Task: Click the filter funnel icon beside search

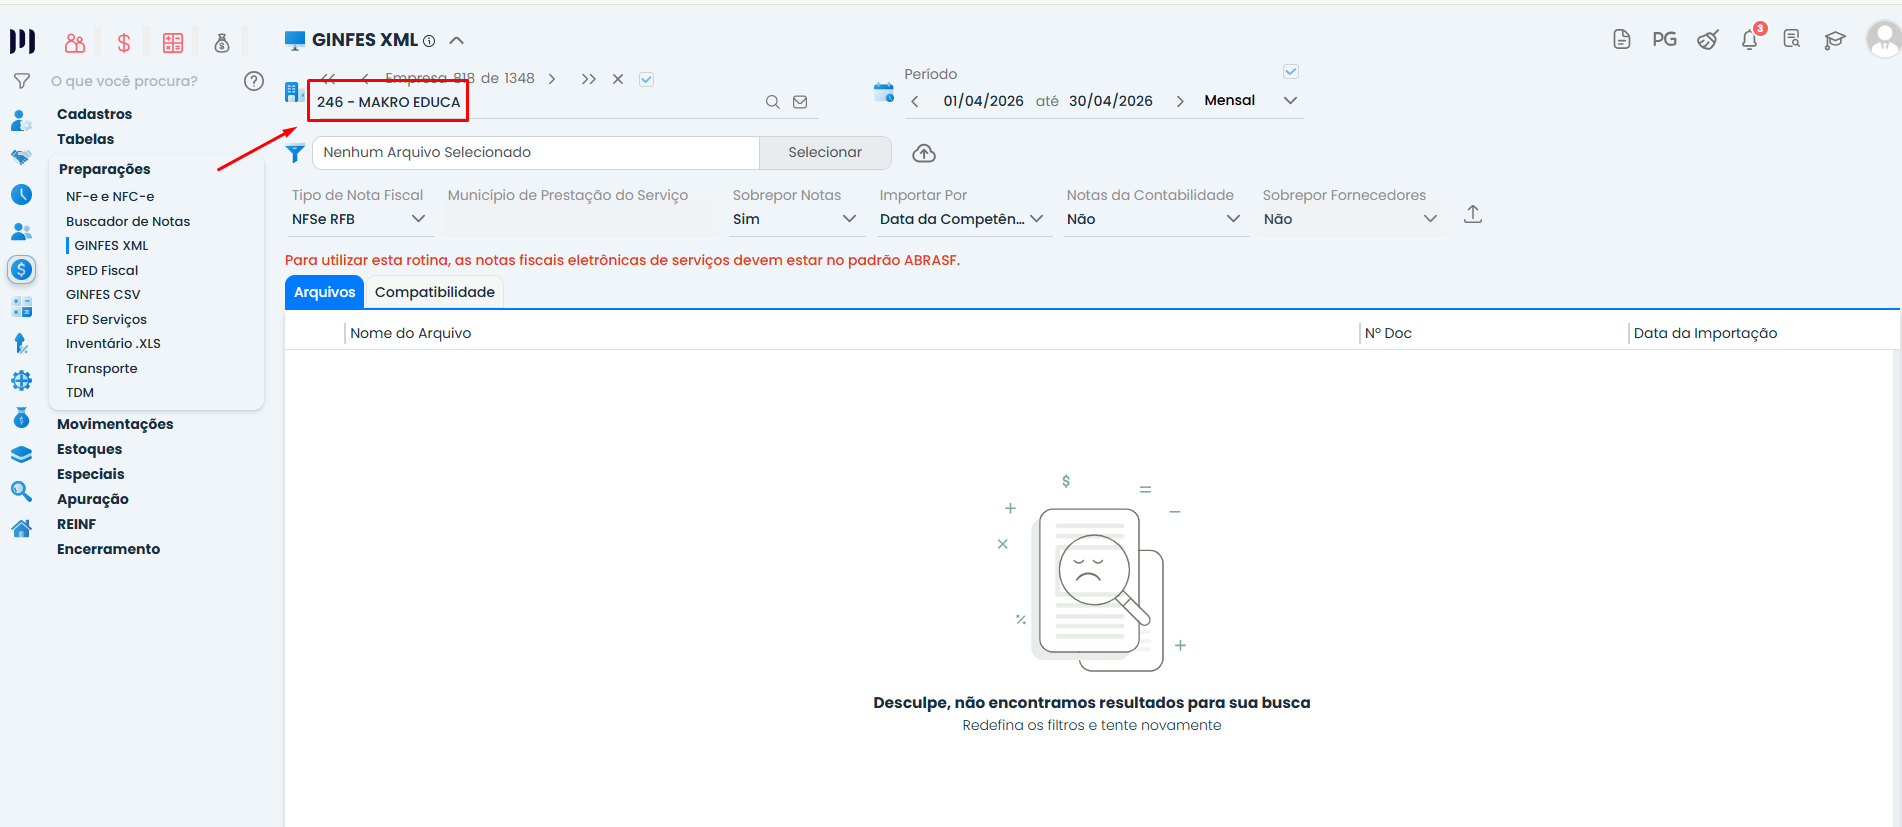Action: 21,81
